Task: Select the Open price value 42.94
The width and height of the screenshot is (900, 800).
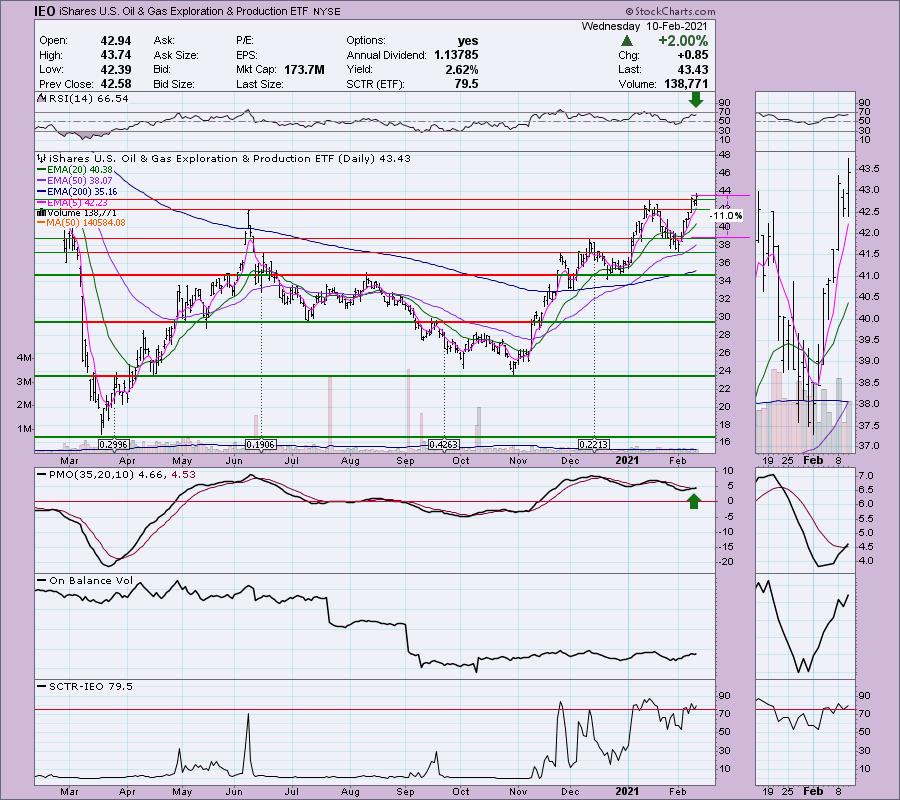Action: point(115,41)
